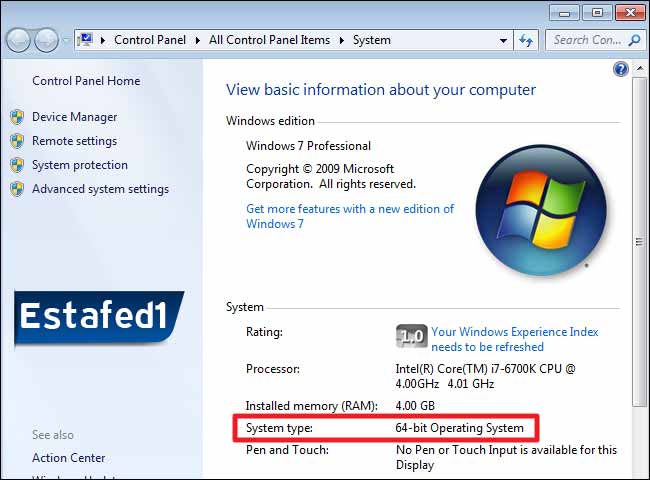650x480 pixels.
Task: Click the Windows Experience Index rating badge
Action: pyautogui.click(x=411, y=335)
